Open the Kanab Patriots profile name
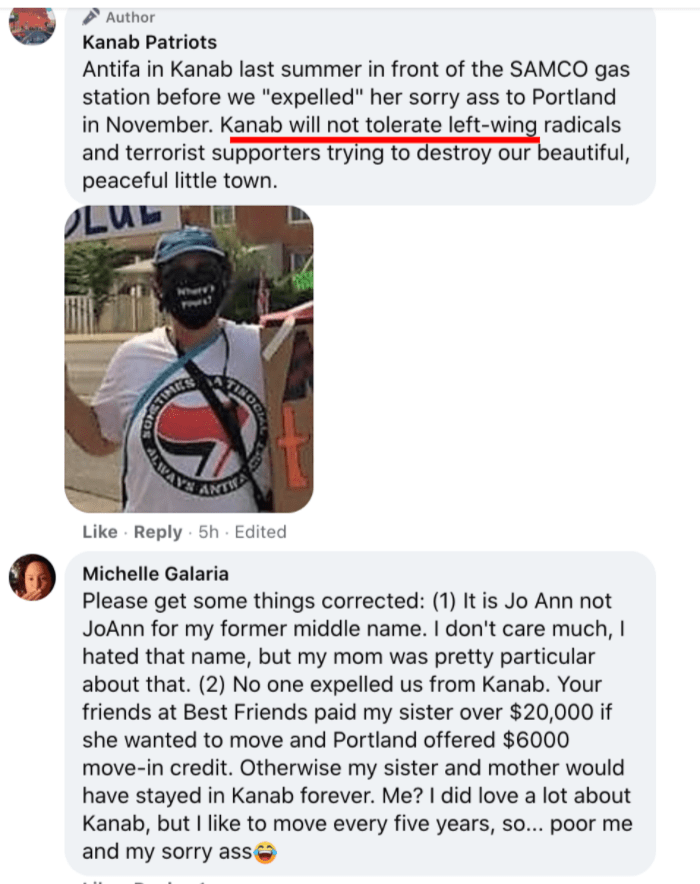 coord(150,43)
